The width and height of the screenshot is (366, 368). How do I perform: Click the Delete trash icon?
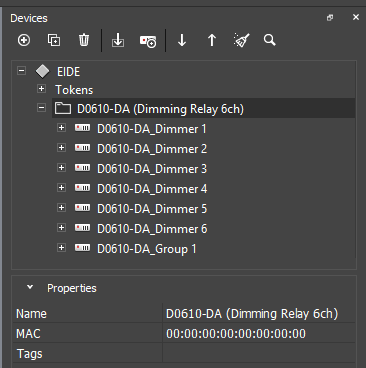click(84, 40)
